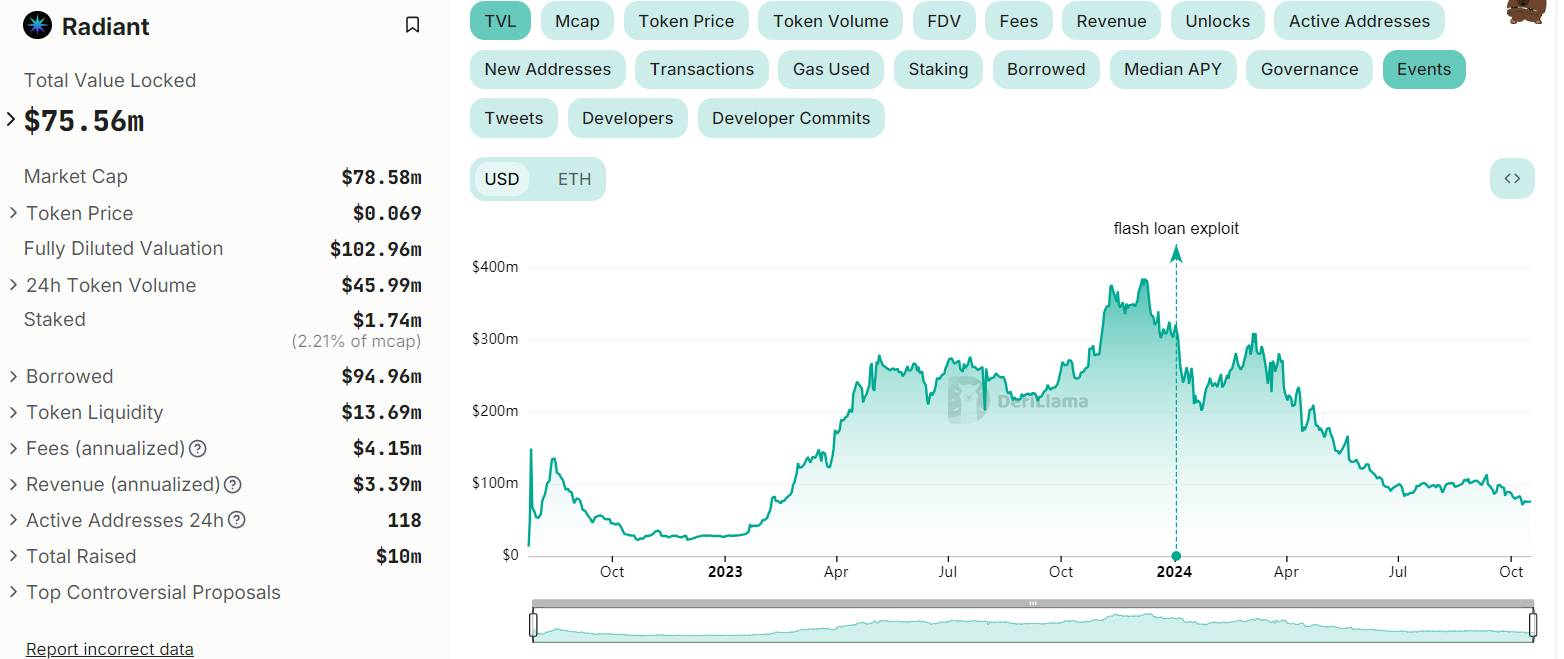This screenshot has height=659, width=1564.
Task: Bookmark the Radiant protocol
Action: point(412,25)
